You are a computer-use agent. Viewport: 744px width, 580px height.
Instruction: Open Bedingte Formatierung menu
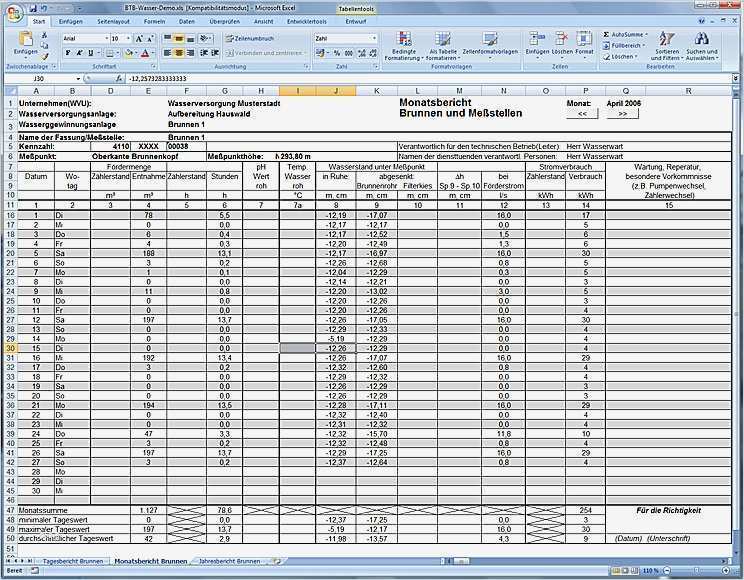(404, 46)
